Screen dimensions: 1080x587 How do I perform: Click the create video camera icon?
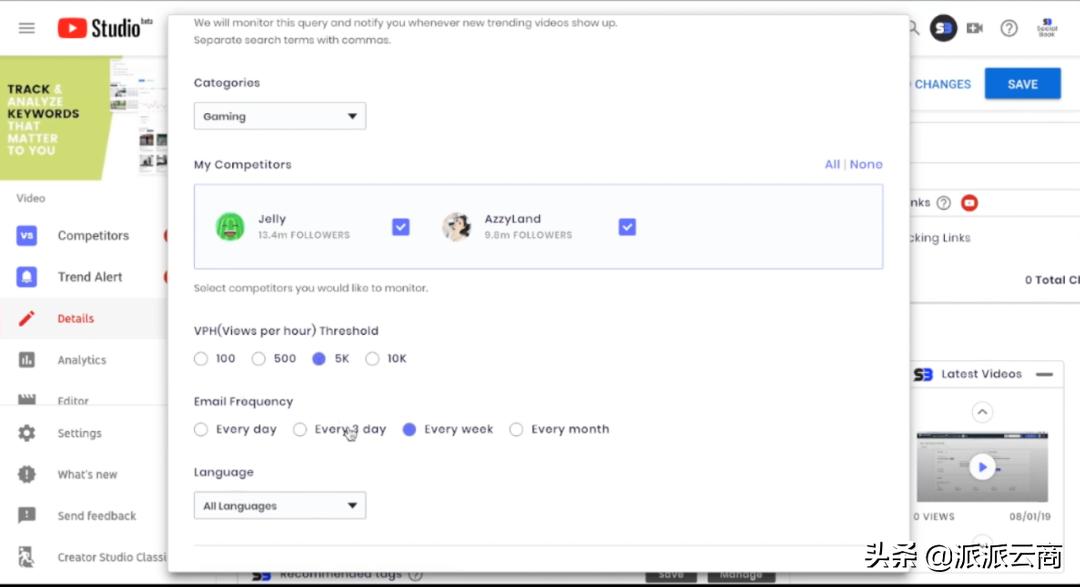[x=975, y=28]
